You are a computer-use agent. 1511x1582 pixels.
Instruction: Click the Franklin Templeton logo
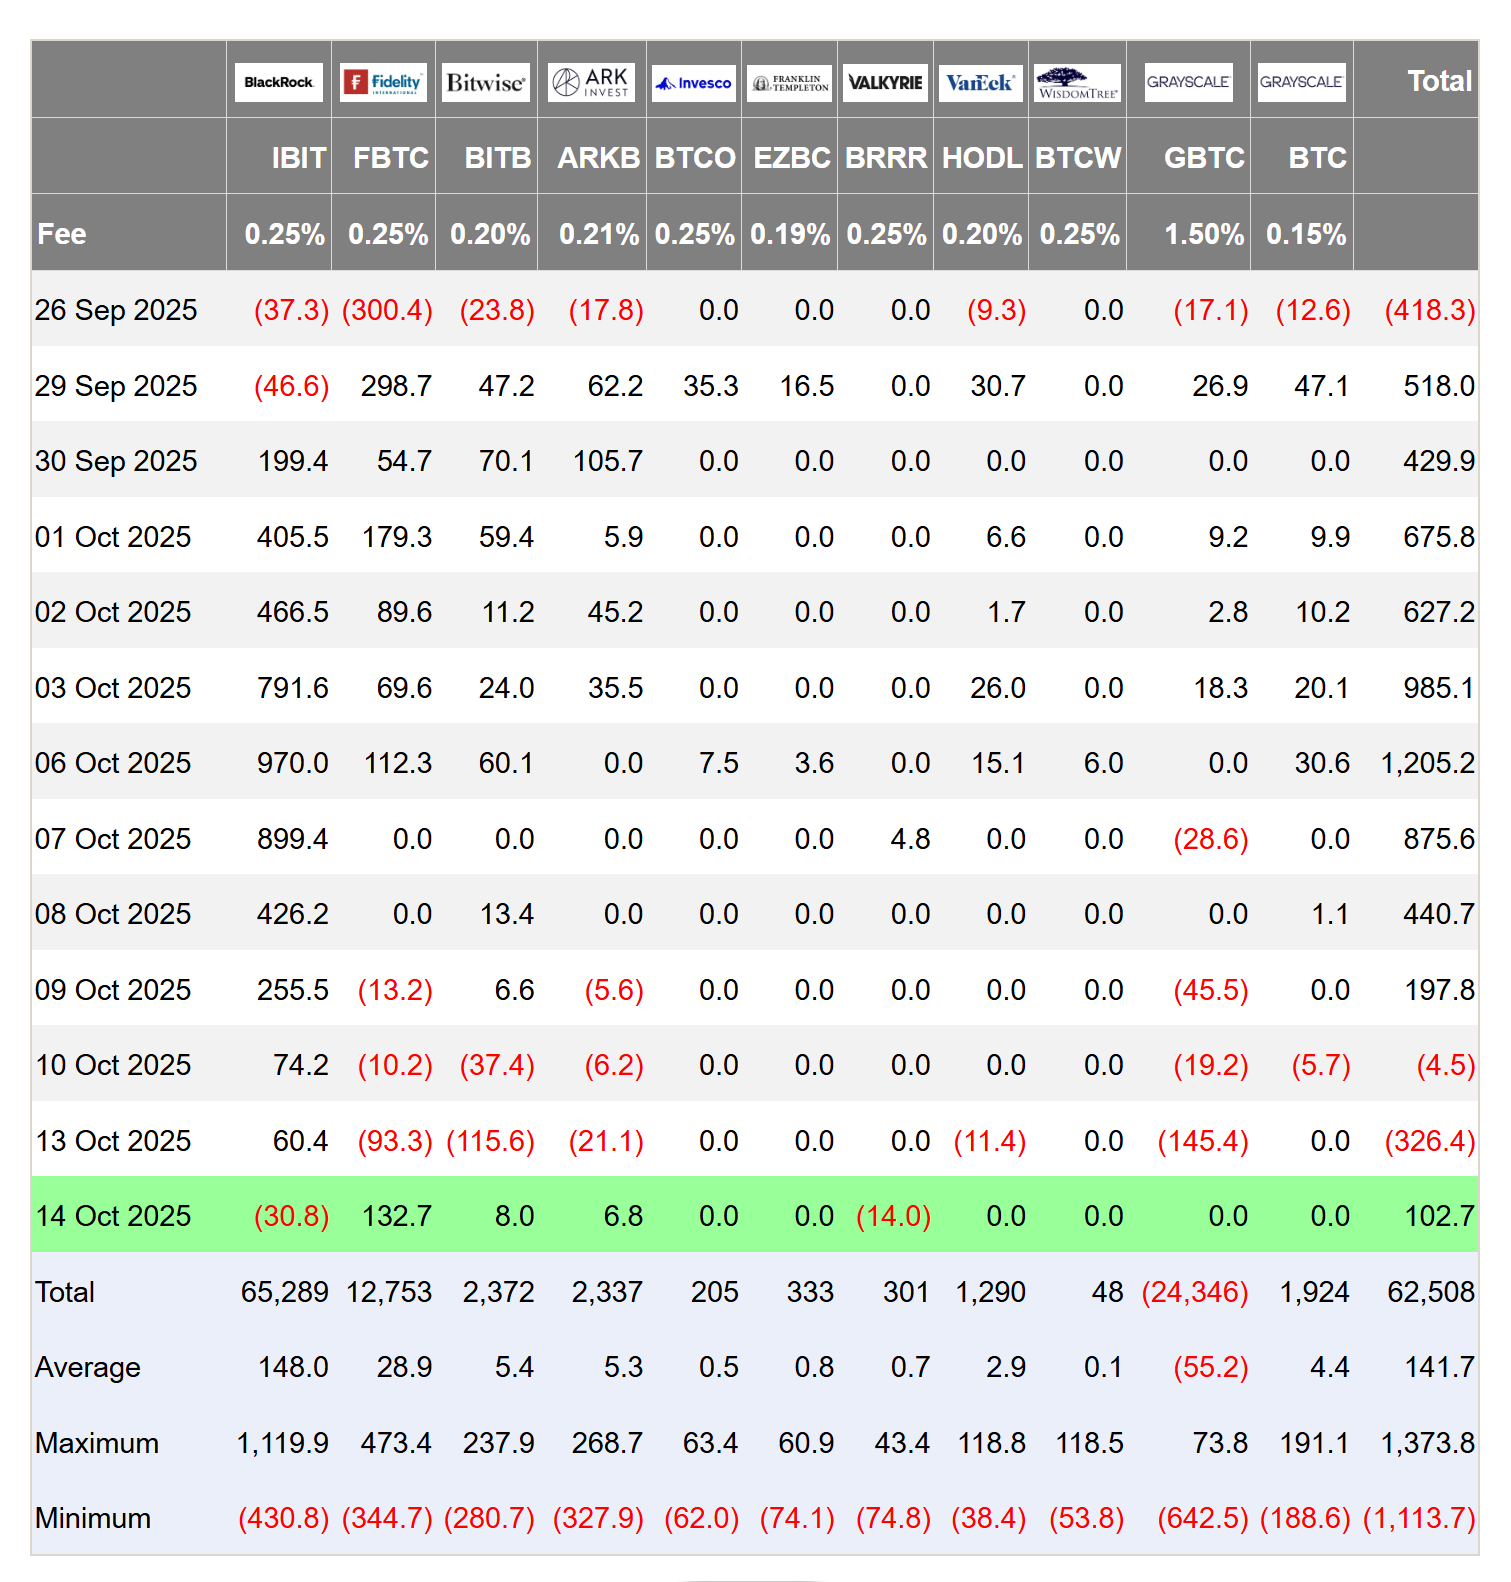790,83
